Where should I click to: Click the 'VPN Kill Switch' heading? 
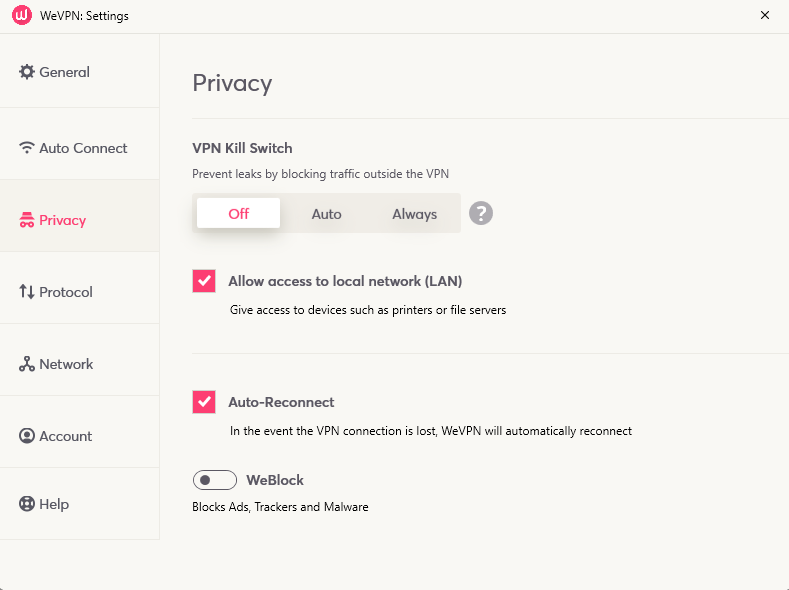click(x=242, y=148)
